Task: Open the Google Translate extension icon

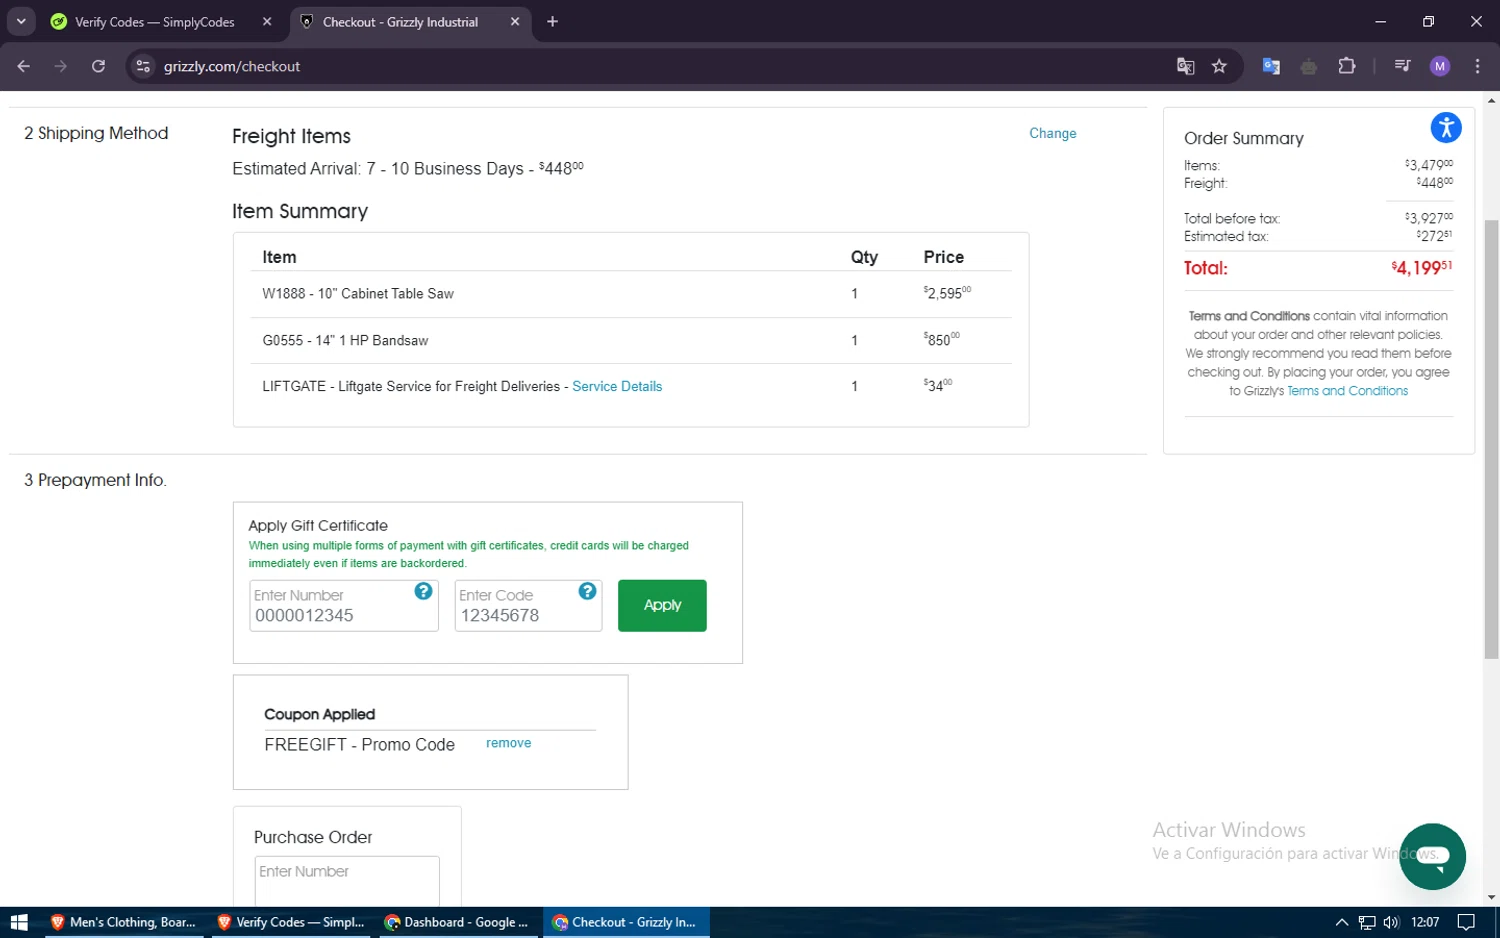Action: [1271, 66]
